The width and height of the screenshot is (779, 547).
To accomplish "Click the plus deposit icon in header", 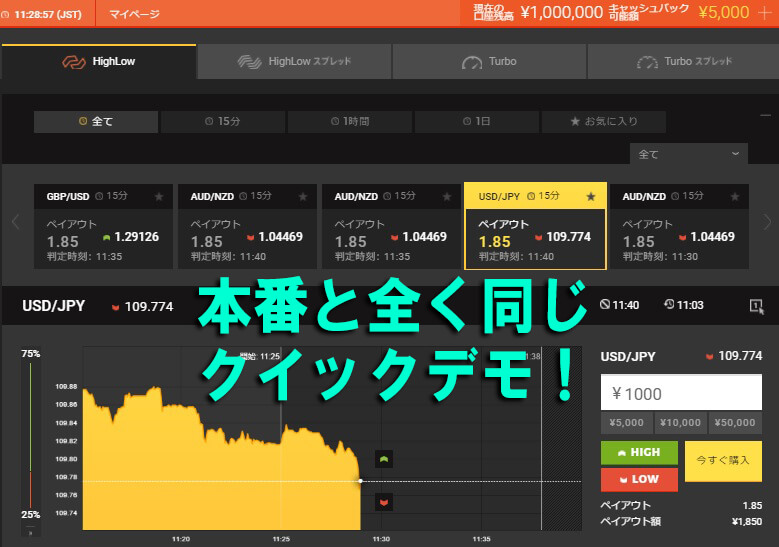I will click(x=766, y=13).
